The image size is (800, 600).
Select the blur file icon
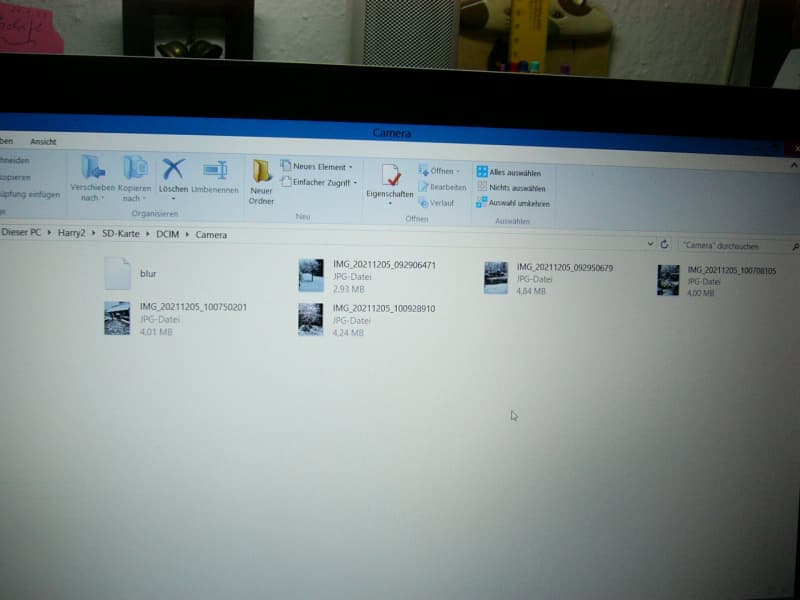pos(117,273)
